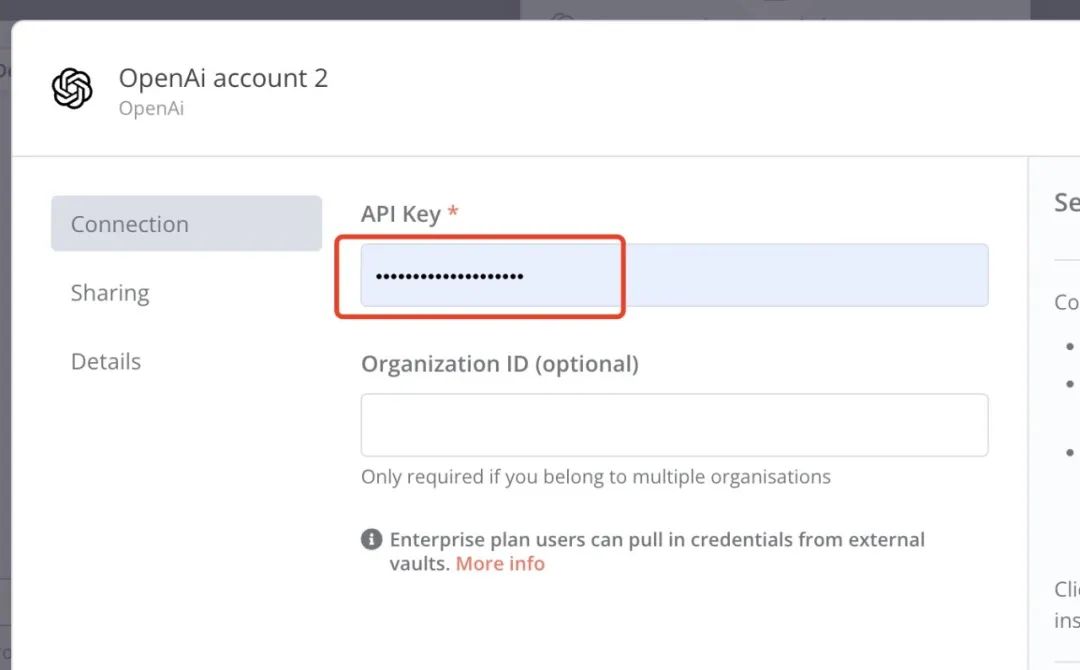
Task: Click the API Key field label
Action: click(400, 214)
